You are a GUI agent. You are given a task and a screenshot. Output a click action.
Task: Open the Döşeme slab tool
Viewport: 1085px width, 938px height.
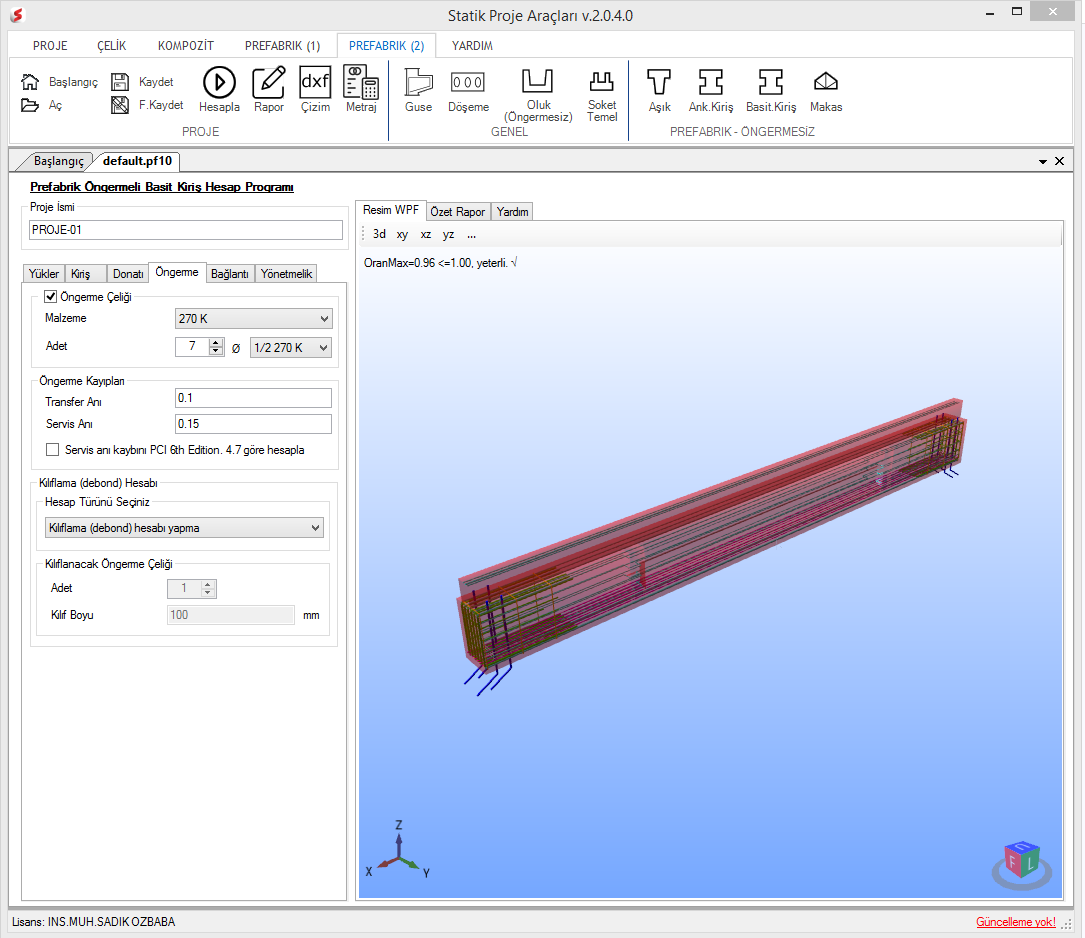[468, 91]
